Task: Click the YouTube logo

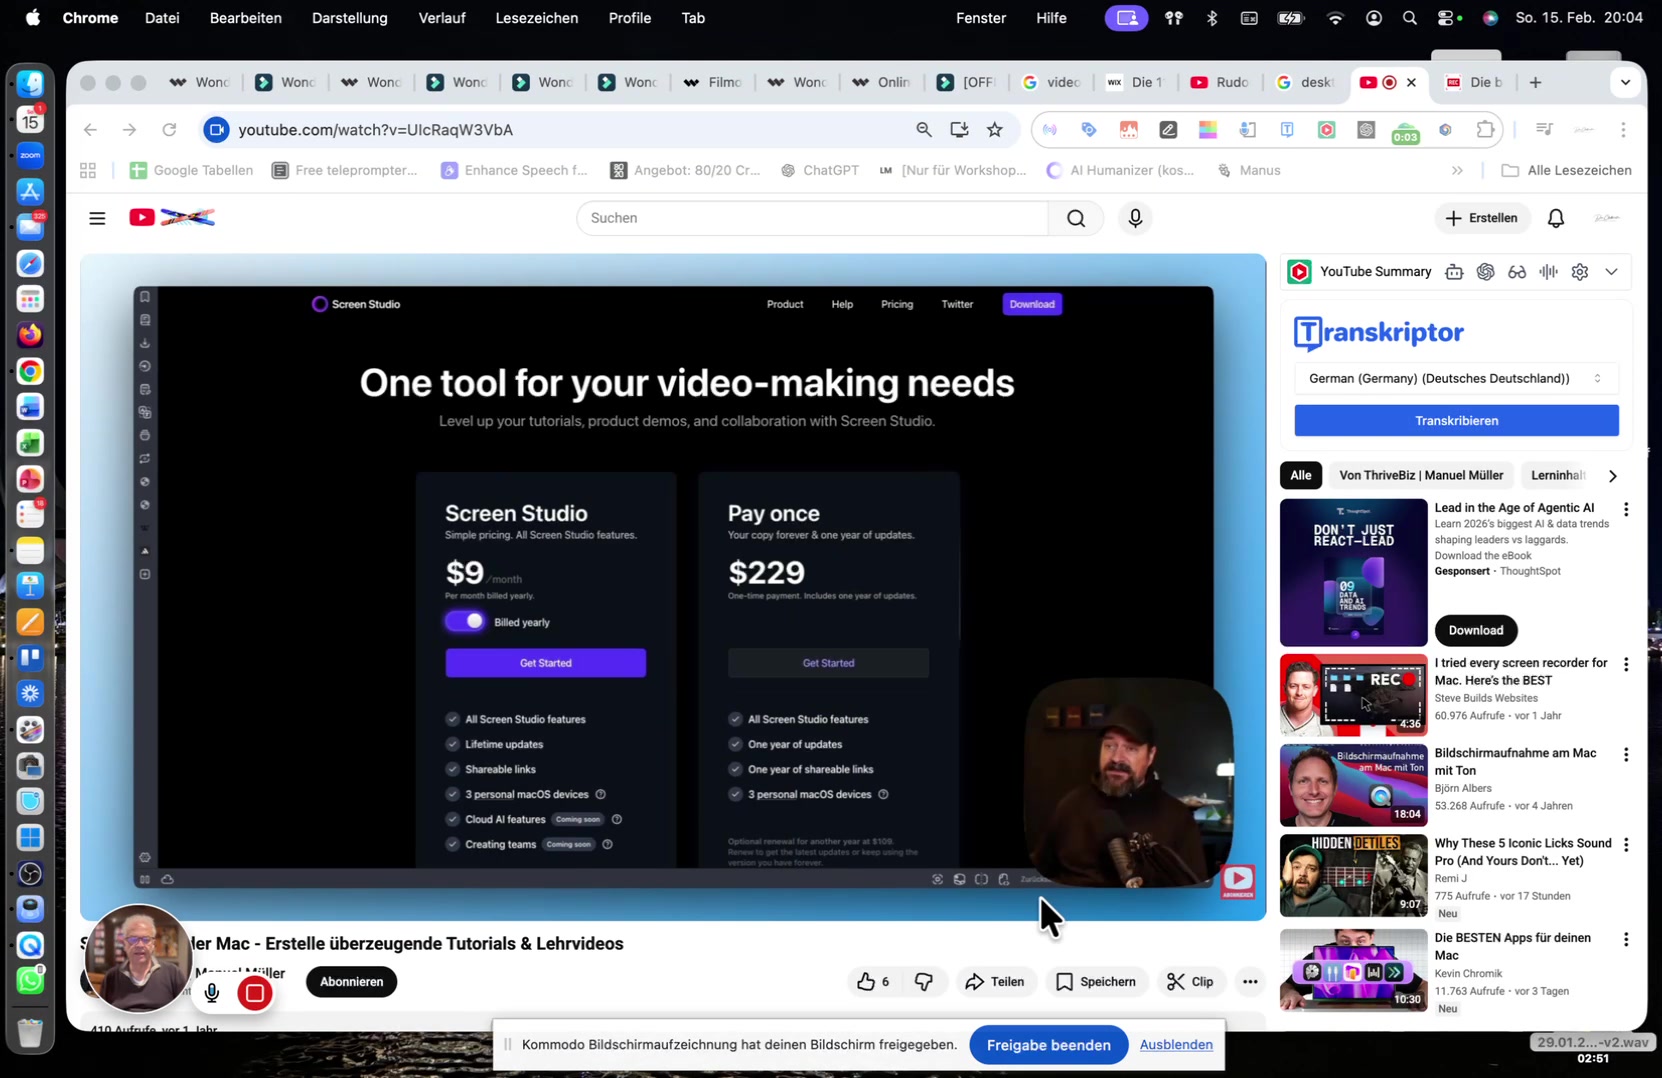Action: point(172,218)
